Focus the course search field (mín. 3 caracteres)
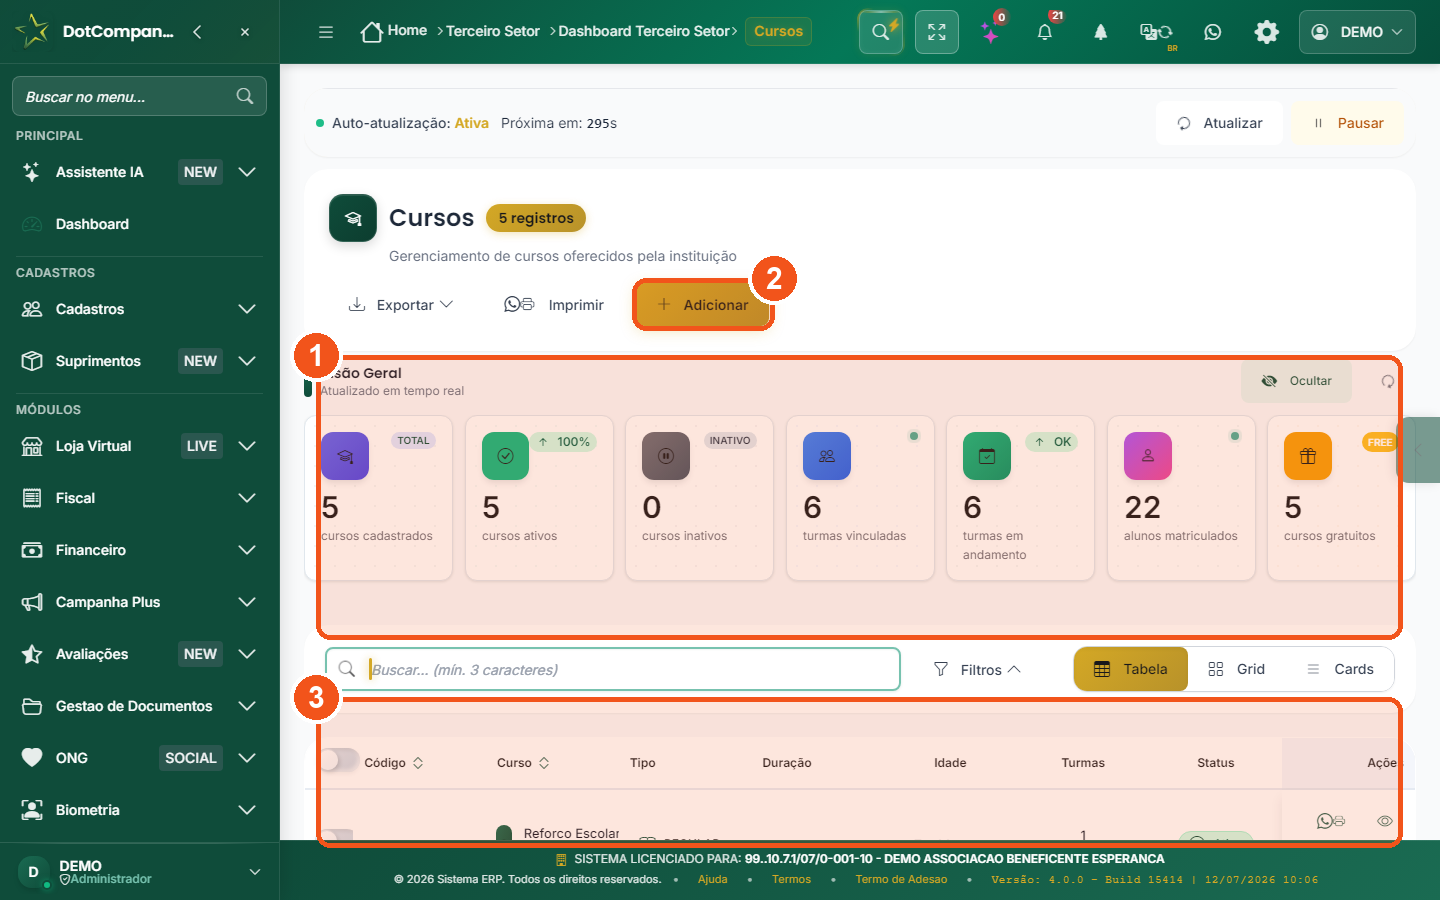 [x=613, y=669]
